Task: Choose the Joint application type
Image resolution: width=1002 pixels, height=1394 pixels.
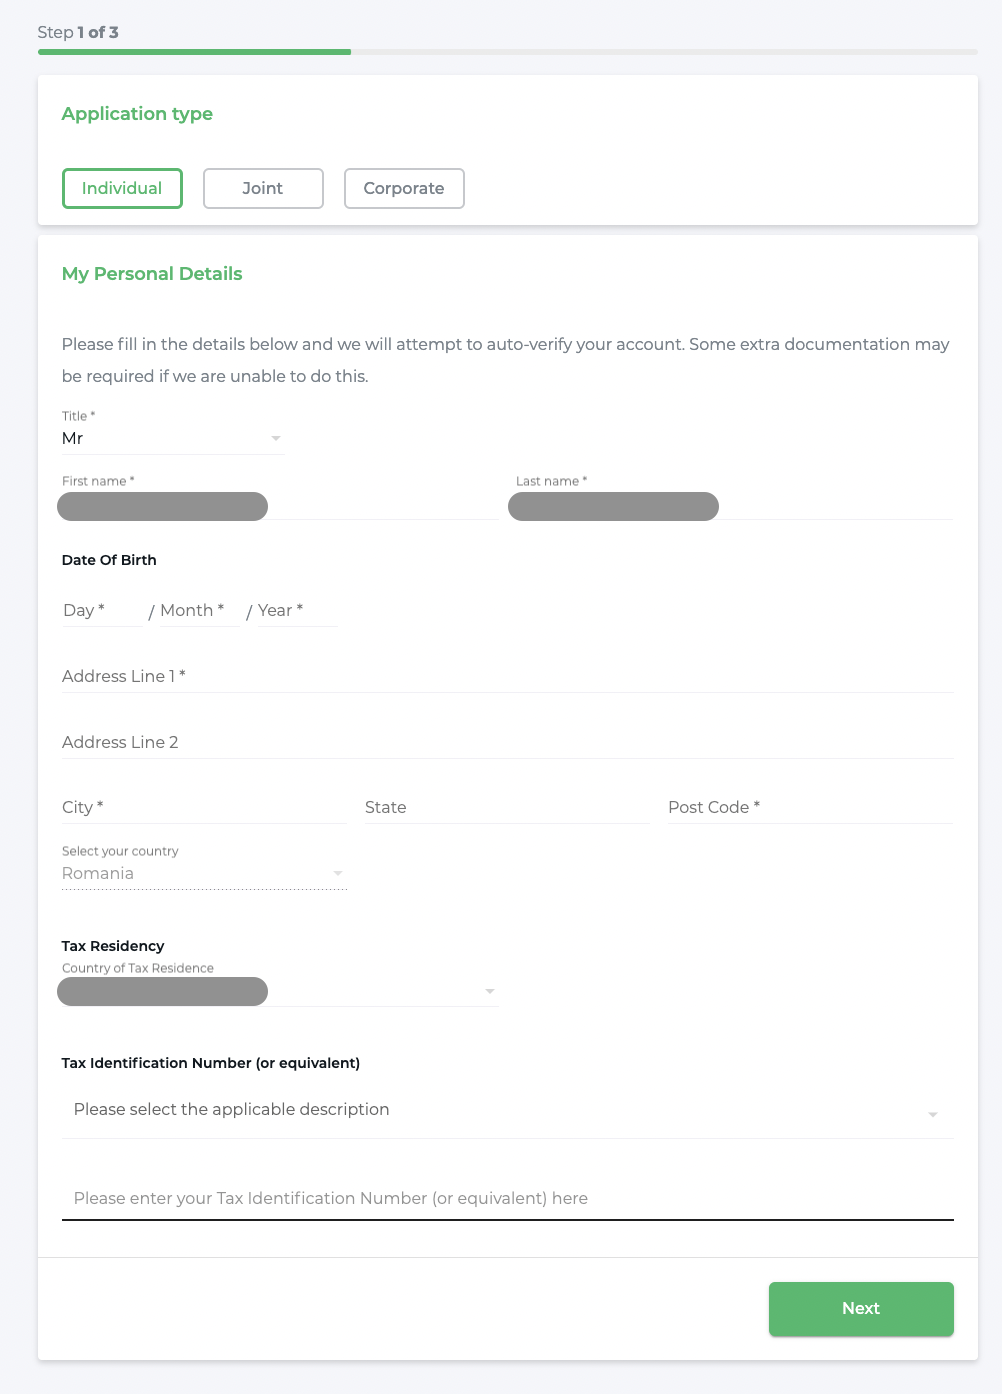Action: 263,188
